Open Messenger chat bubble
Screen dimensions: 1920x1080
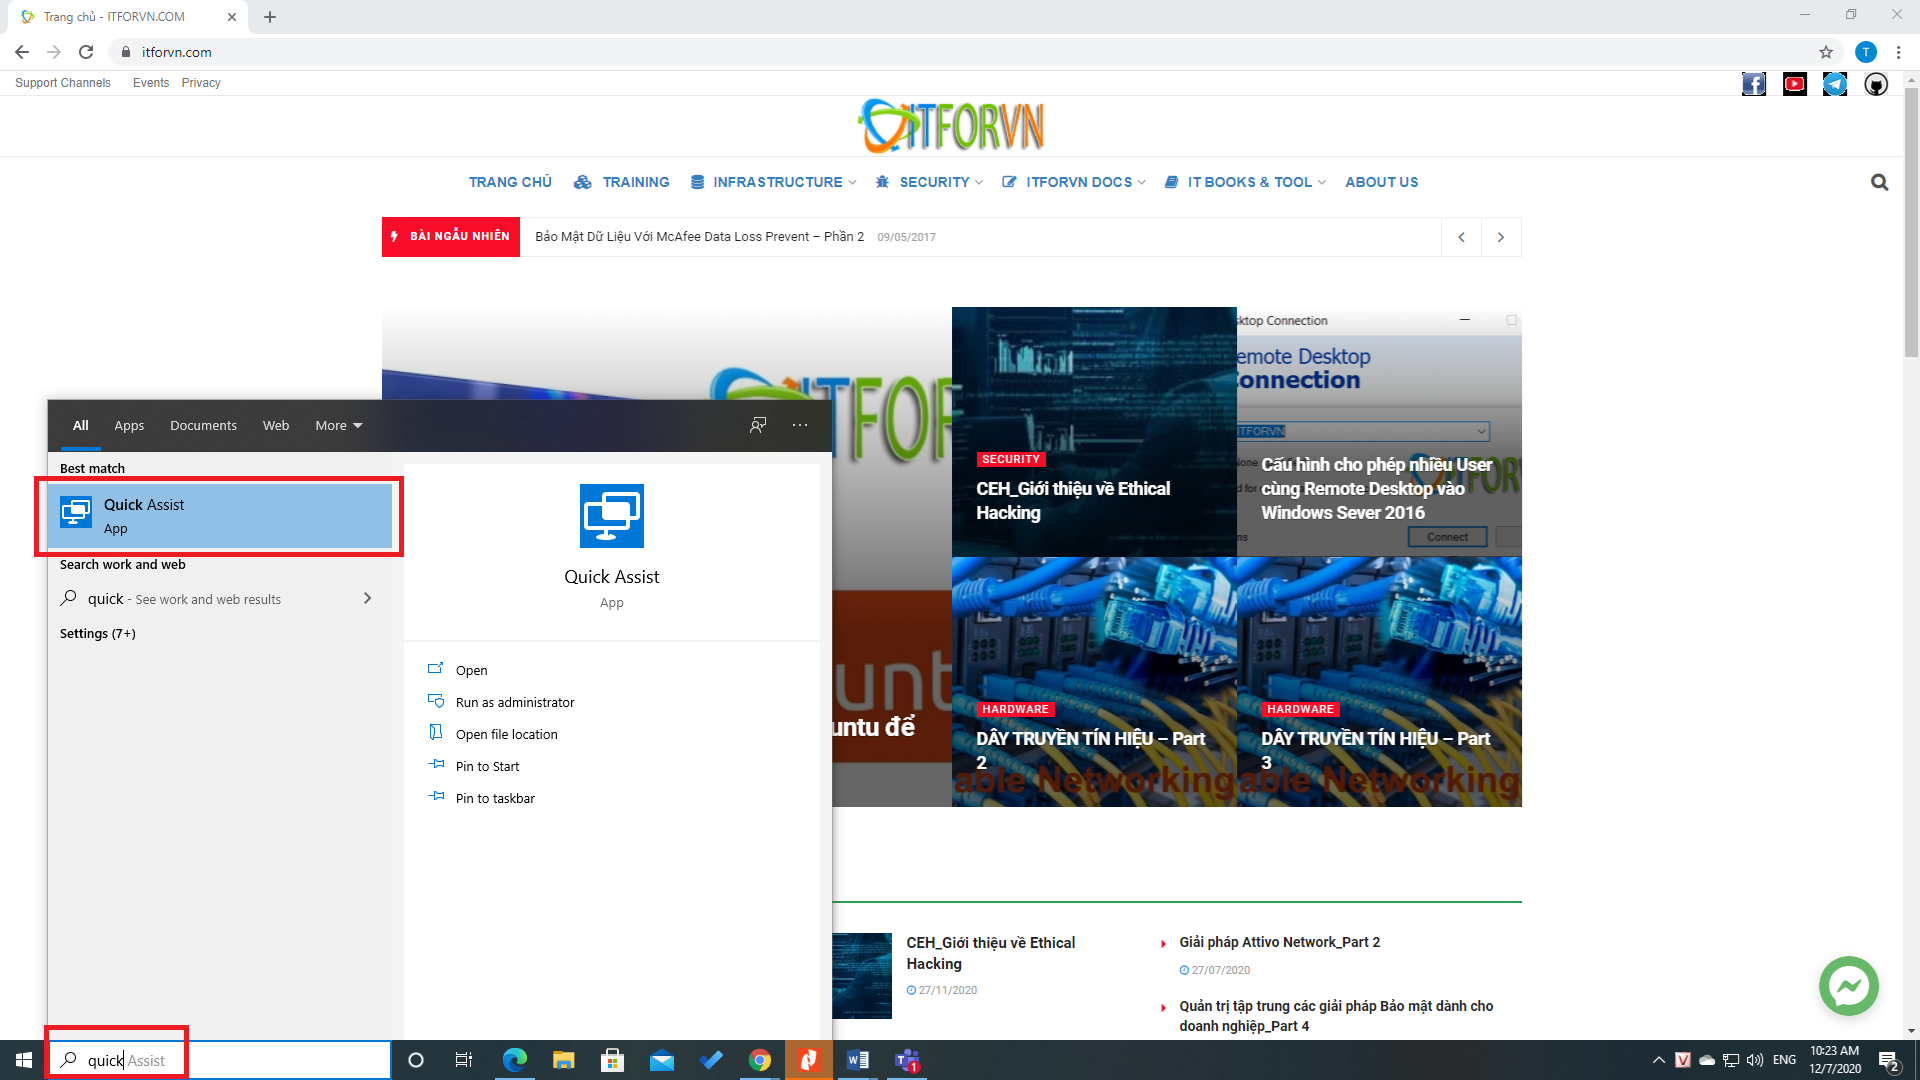pyautogui.click(x=1848, y=986)
